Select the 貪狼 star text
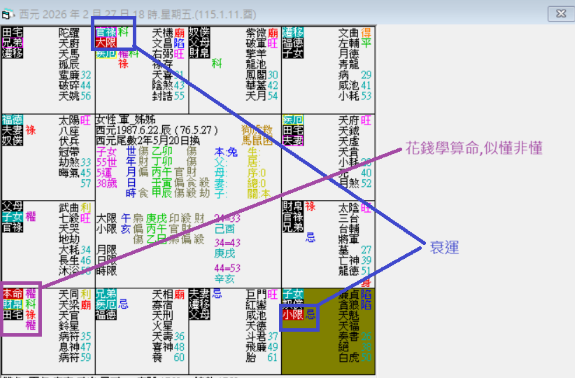 348,305
